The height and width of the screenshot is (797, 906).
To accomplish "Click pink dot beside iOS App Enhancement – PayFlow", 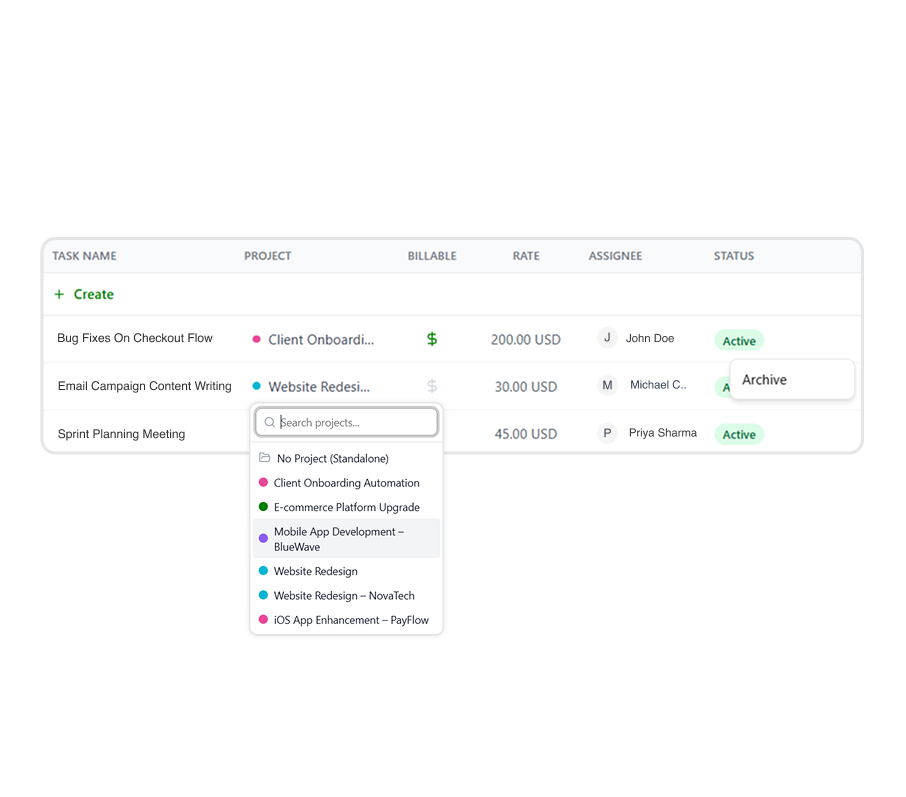I will [263, 620].
